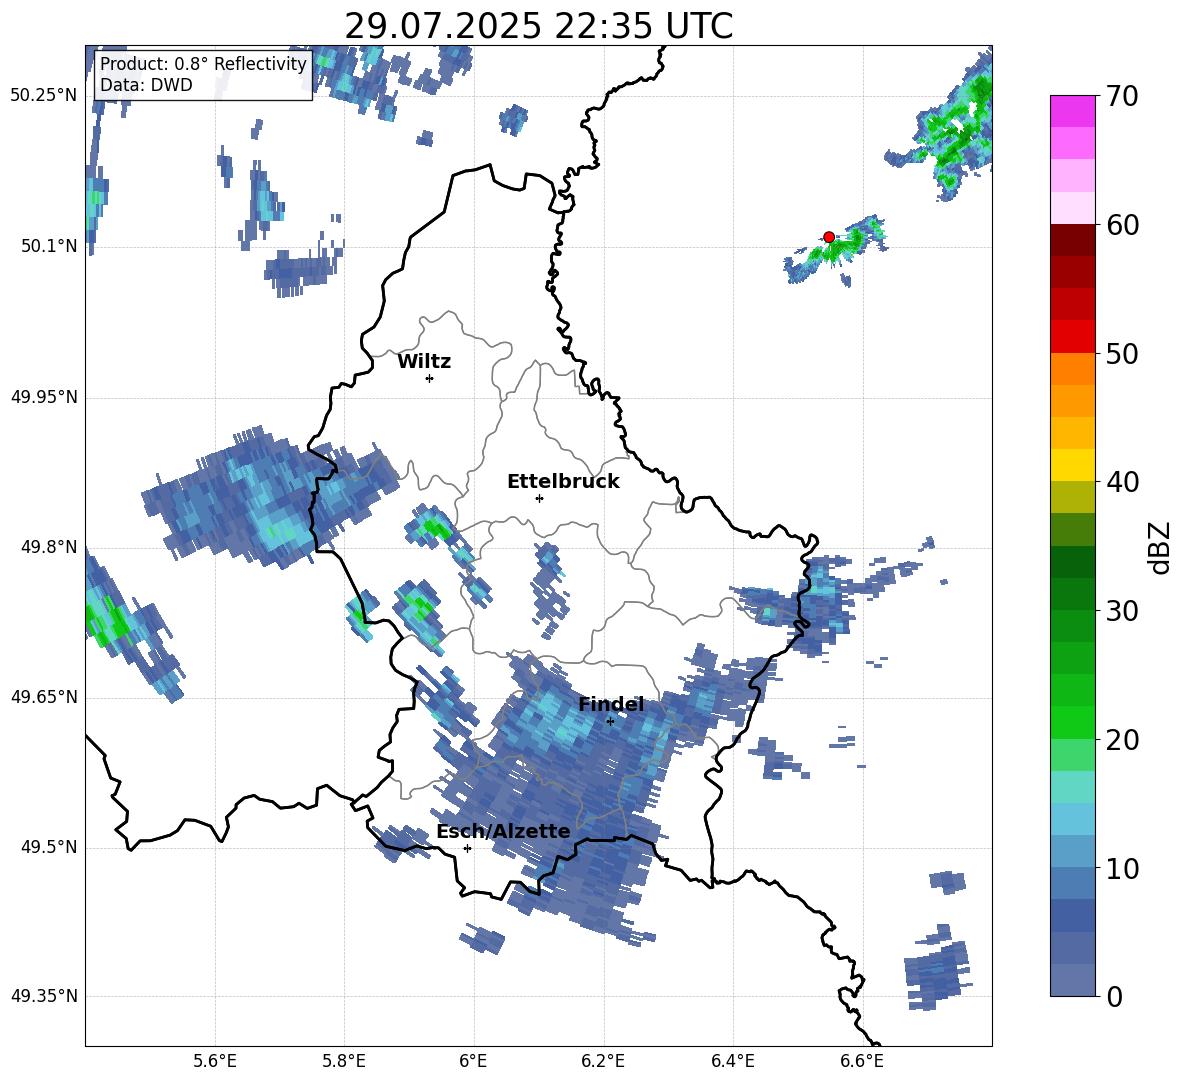The height and width of the screenshot is (1081, 1184).
Task: Click the 49.8°N latitude label
Action: (x=49, y=547)
